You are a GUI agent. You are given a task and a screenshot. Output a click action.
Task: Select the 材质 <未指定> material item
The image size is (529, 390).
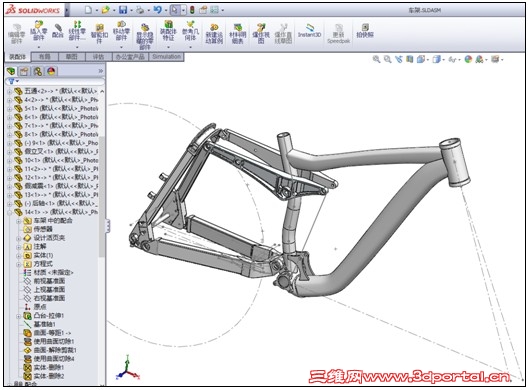(x=48, y=273)
